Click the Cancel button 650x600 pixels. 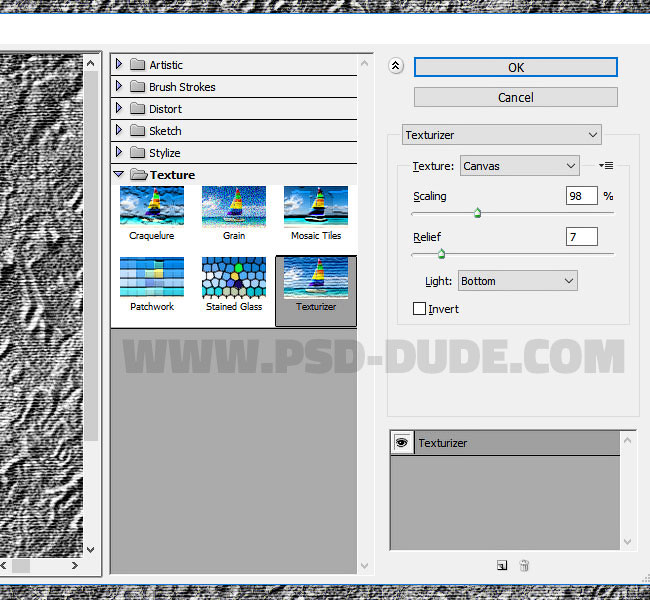(516, 97)
